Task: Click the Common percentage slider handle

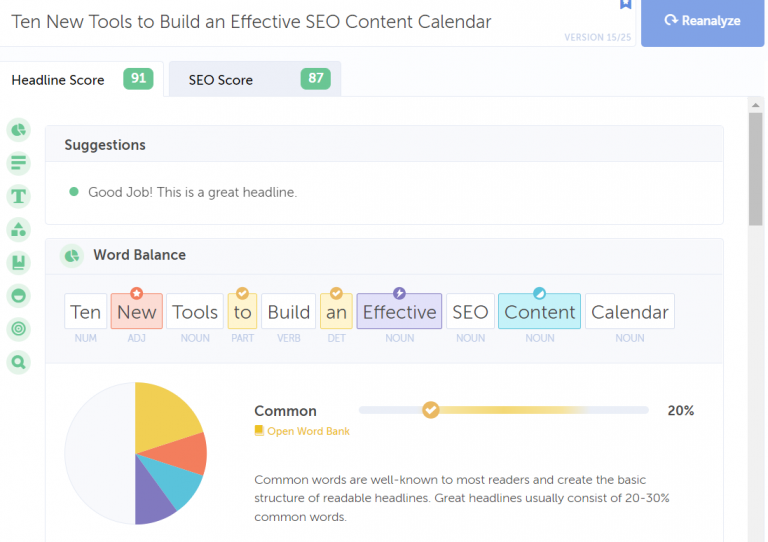Action: click(x=431, y=410)
